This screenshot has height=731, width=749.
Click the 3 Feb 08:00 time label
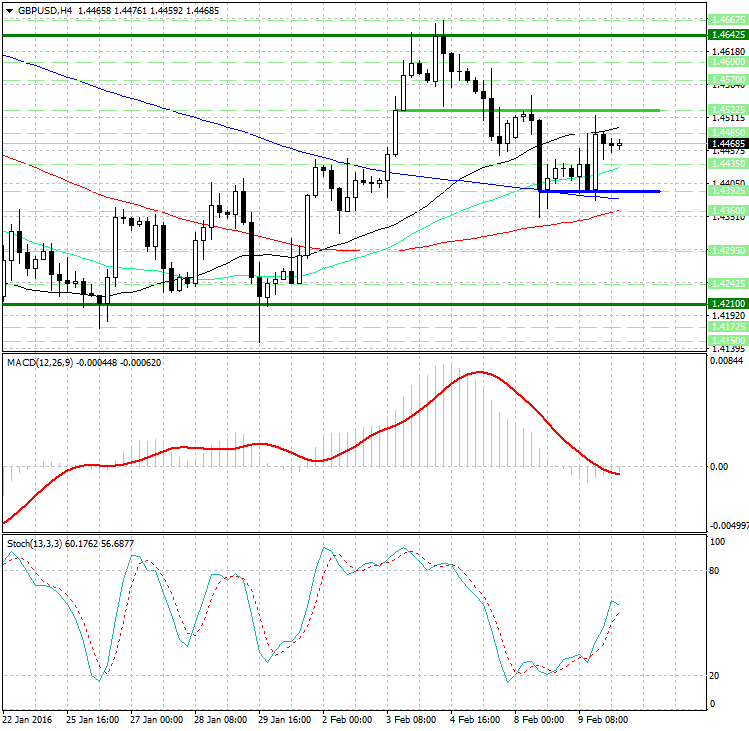411,720
